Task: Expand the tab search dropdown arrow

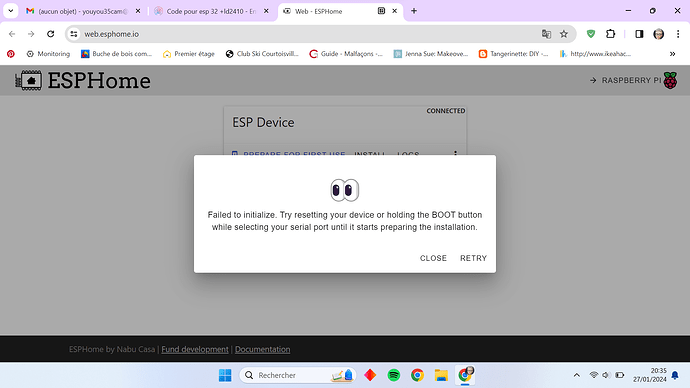Action: [11, 11]
